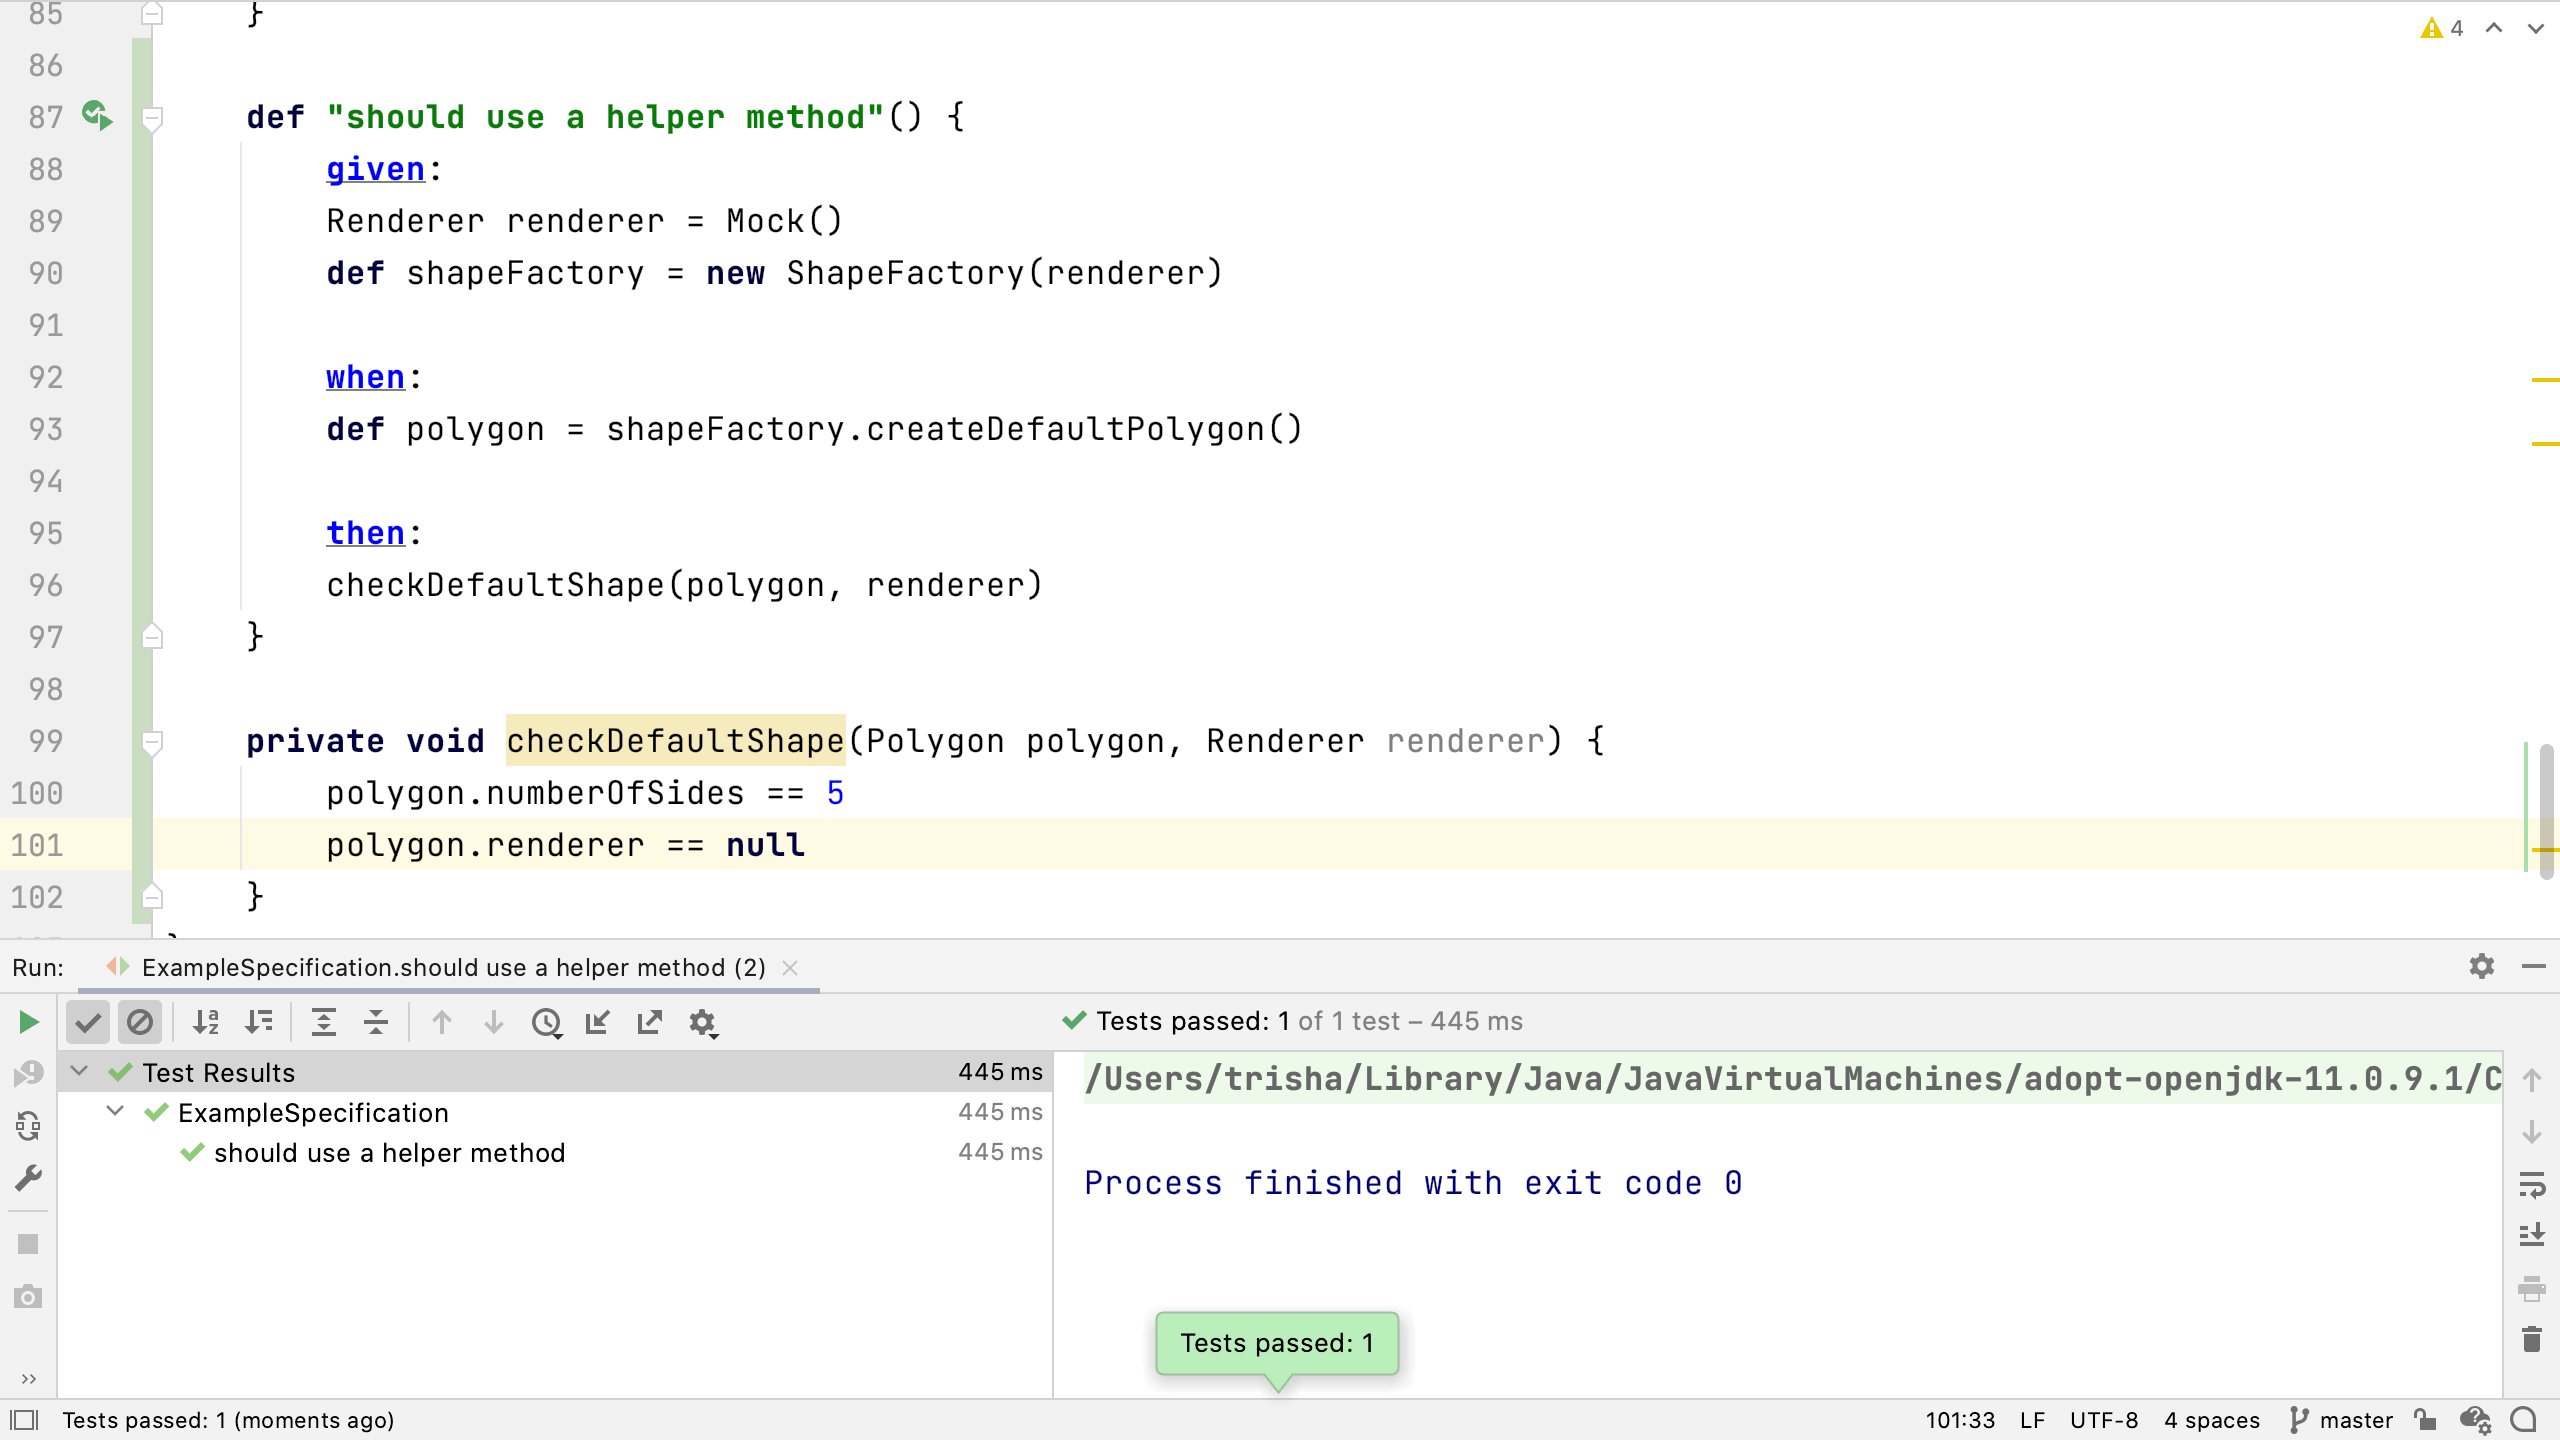
Task: Select the ExampleSpecification run tab
Action: [x=450, y=967]
